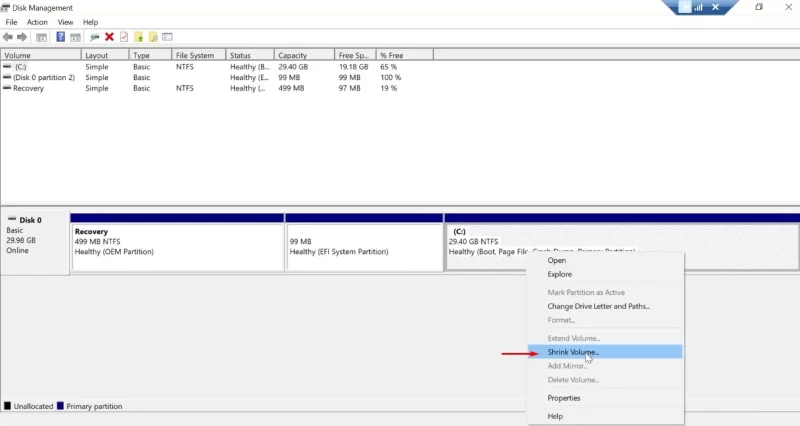Screen dimensions: 800x426
Task: Click the red X Delete toolbar icon
Action: click(109, 37)
